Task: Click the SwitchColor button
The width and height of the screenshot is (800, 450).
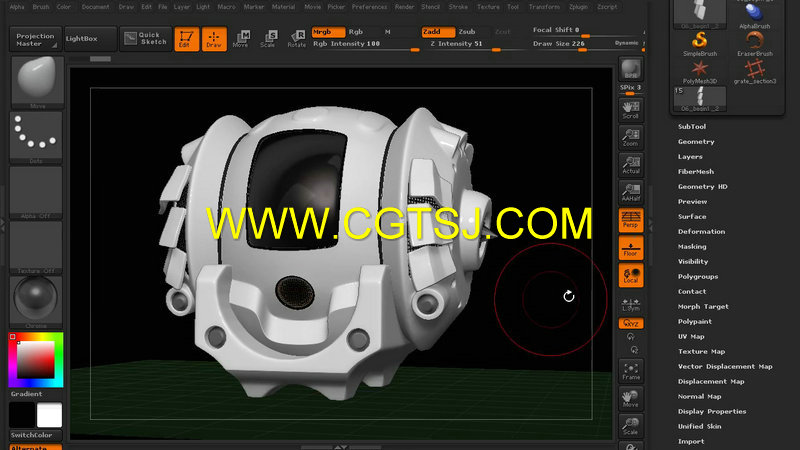Action: click(x=36, y=435)
